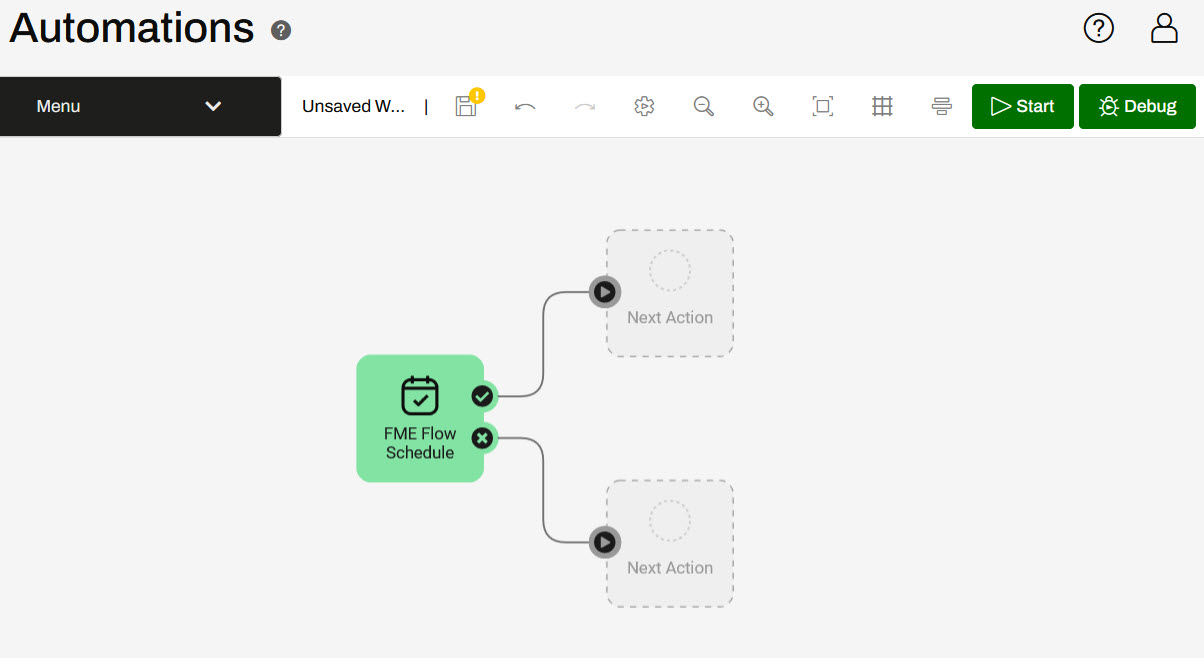Open the automation settings gear
The image size is (1204, 658).
(644, 106)
